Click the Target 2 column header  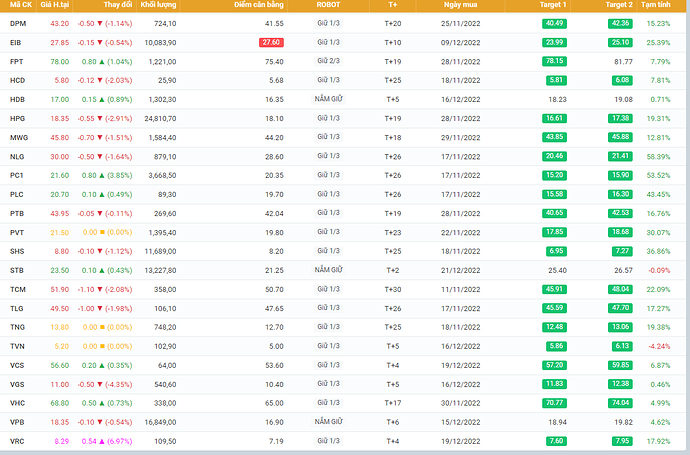(x=619, y=5)
